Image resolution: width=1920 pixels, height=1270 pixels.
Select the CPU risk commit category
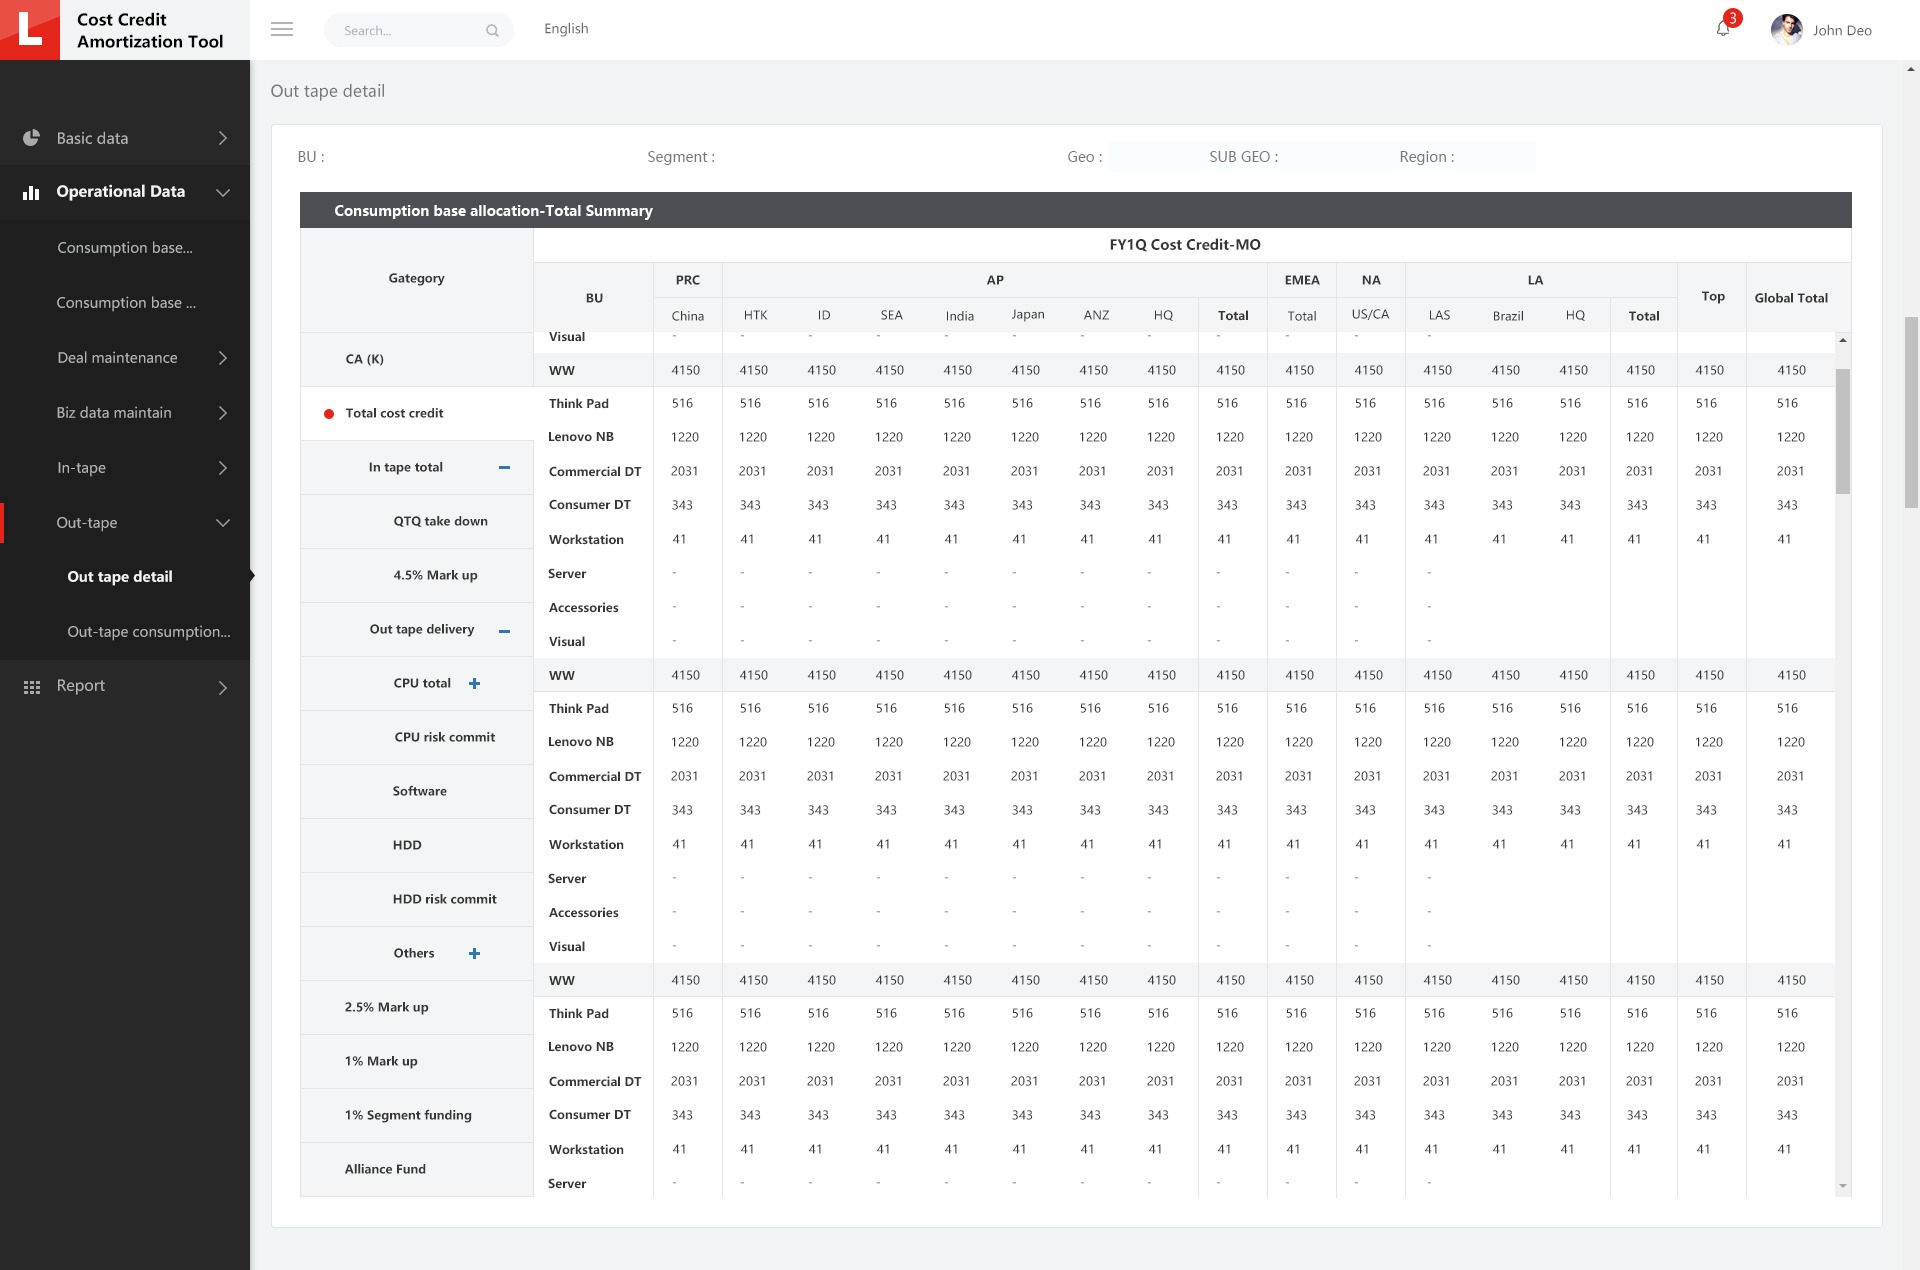417,737
